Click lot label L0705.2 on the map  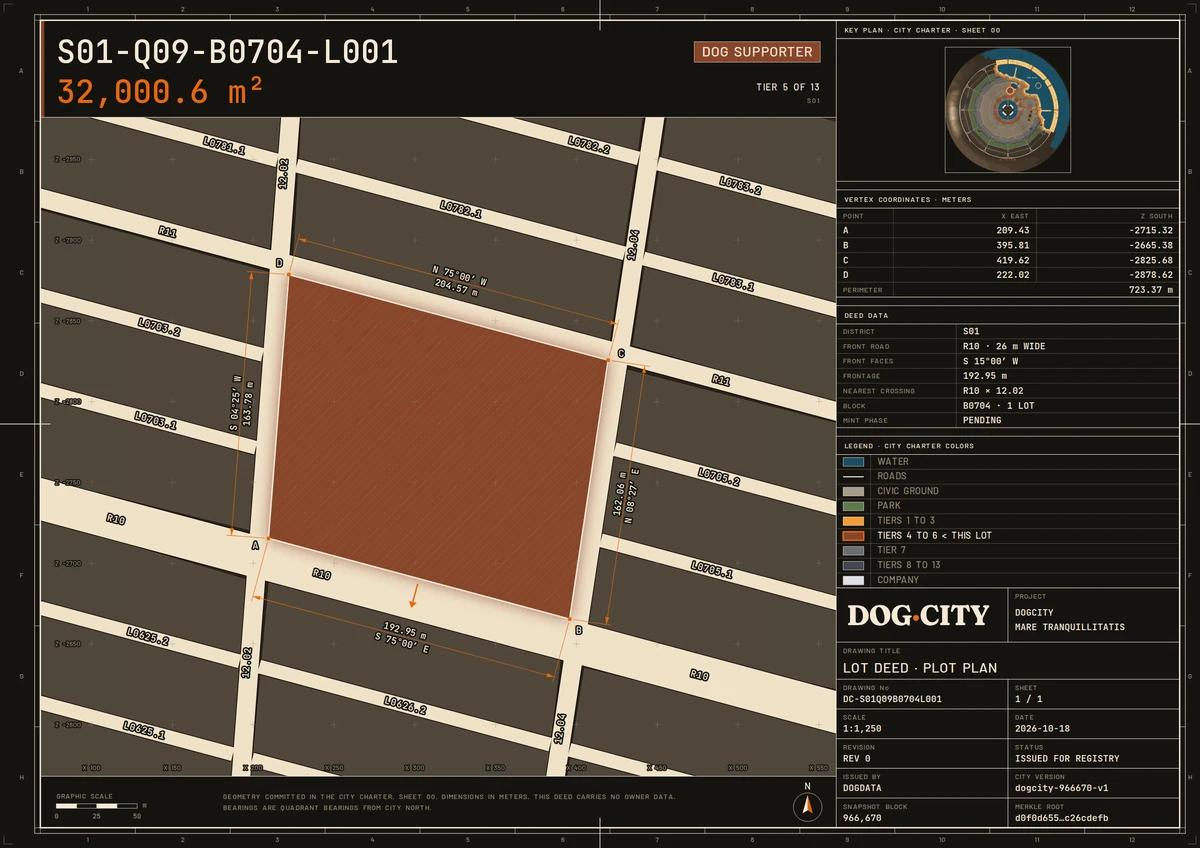(719, 477)
